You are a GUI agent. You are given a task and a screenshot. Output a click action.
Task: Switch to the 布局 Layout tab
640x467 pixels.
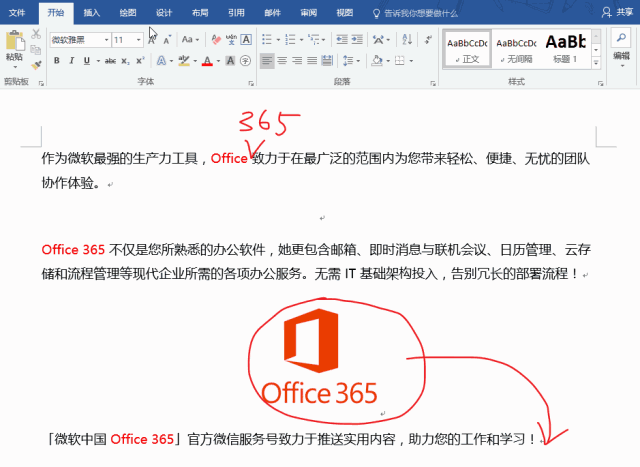click(200, 13)
